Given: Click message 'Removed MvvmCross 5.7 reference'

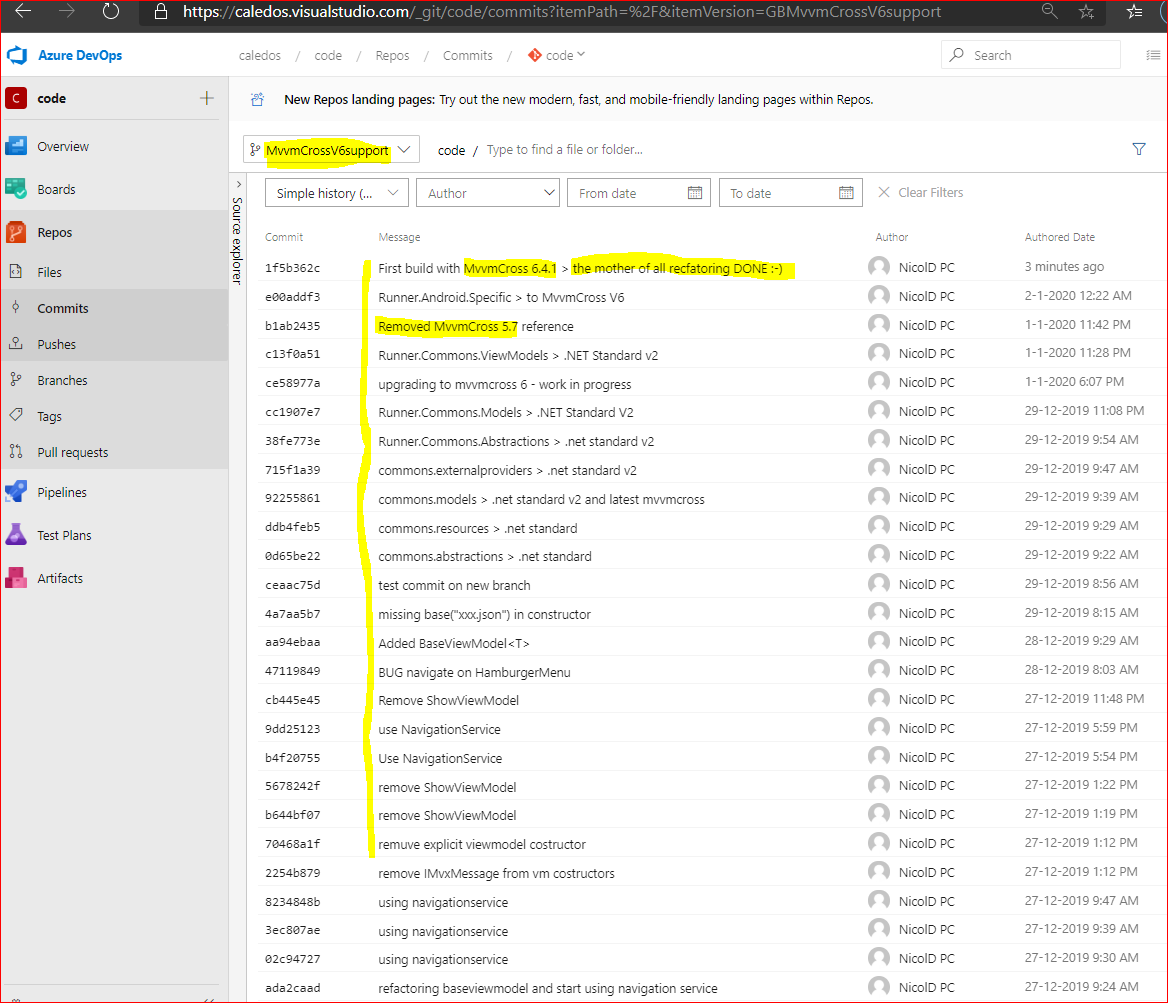Looking at the screenshot, I should coord(476,326).
